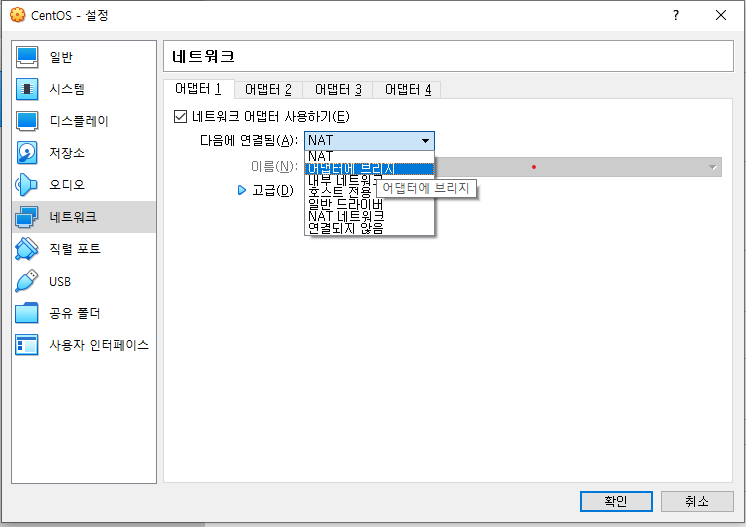This screenshot has height=527, width=746.
Task: Switch to 어댑터 4 tab
Action: (x=408, y=89)
